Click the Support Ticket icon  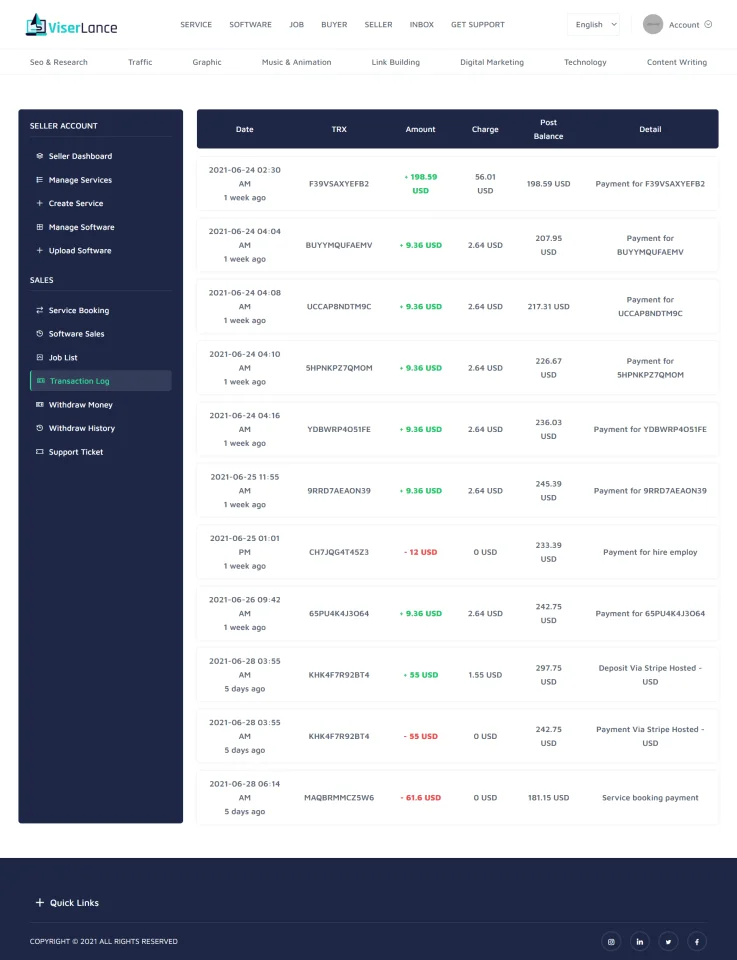tap(40, 452)
